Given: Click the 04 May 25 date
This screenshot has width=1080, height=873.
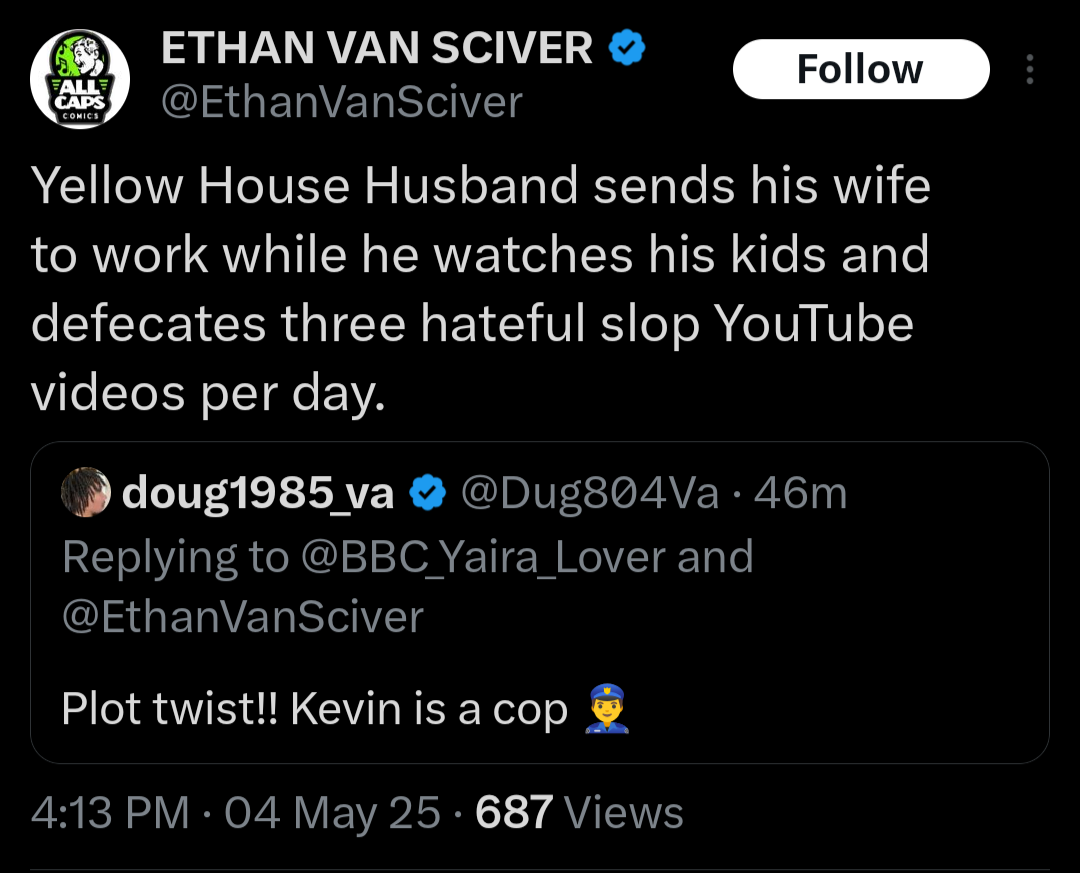Looking at the screenshot, I should 332,812.
